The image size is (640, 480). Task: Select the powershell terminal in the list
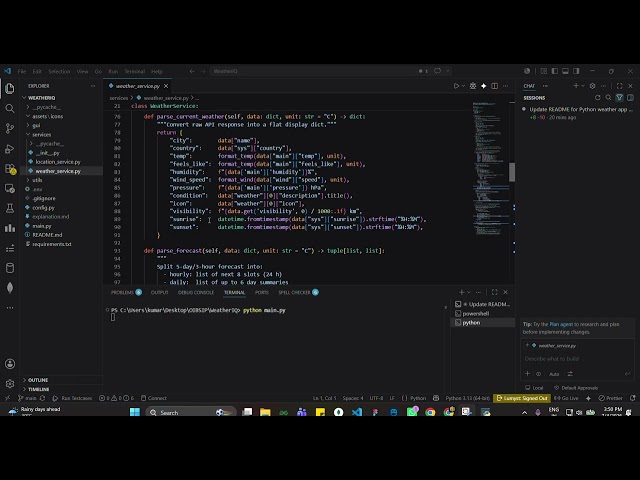[476, 313]
